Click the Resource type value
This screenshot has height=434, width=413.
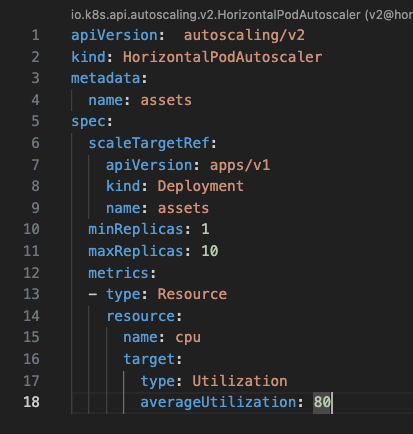192,294
